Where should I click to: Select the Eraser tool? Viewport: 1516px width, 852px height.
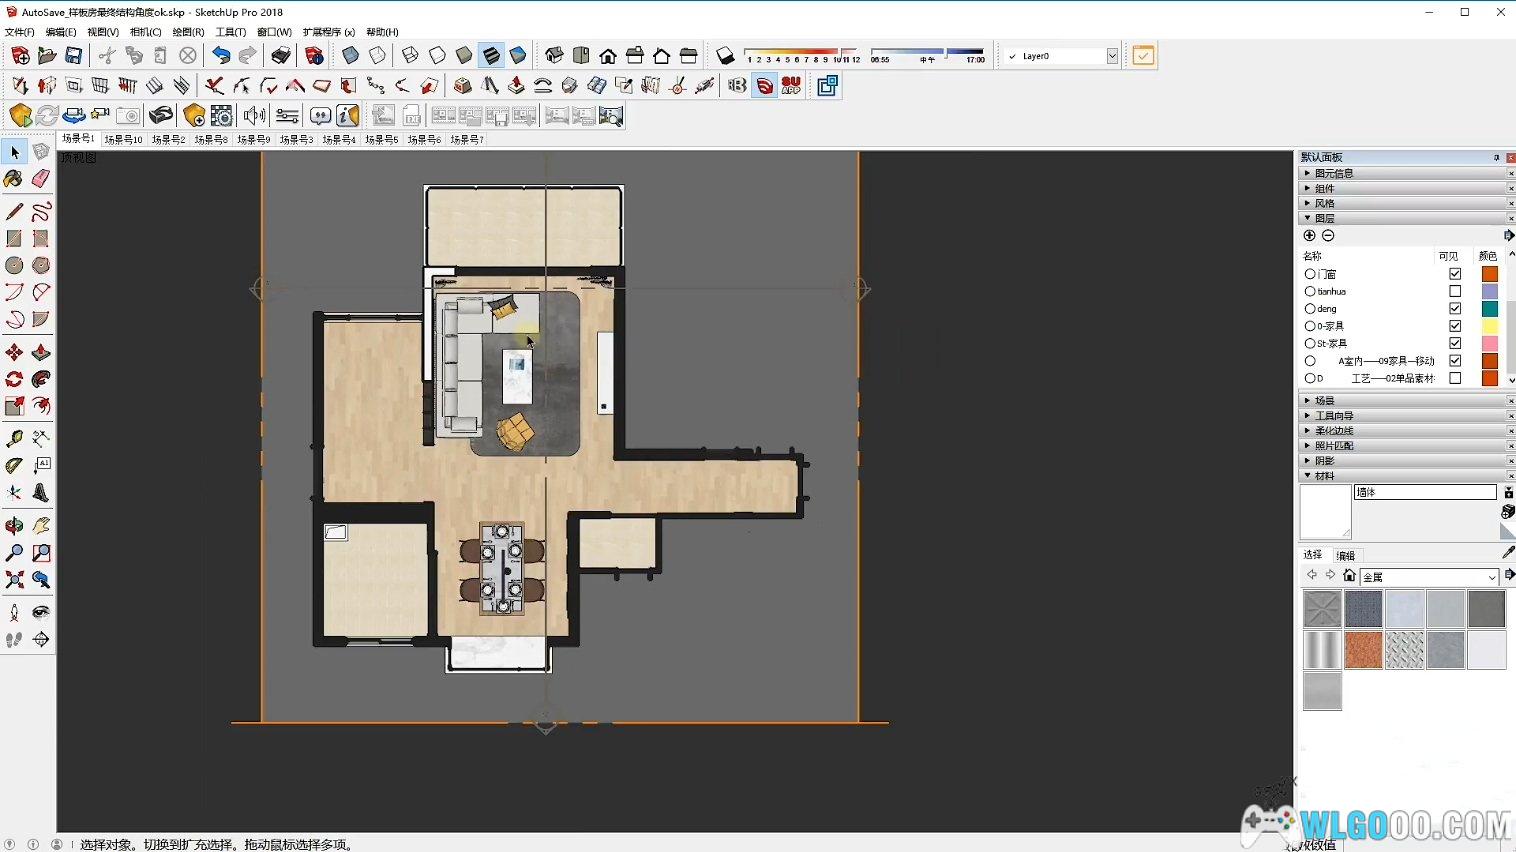coord(40,179)
